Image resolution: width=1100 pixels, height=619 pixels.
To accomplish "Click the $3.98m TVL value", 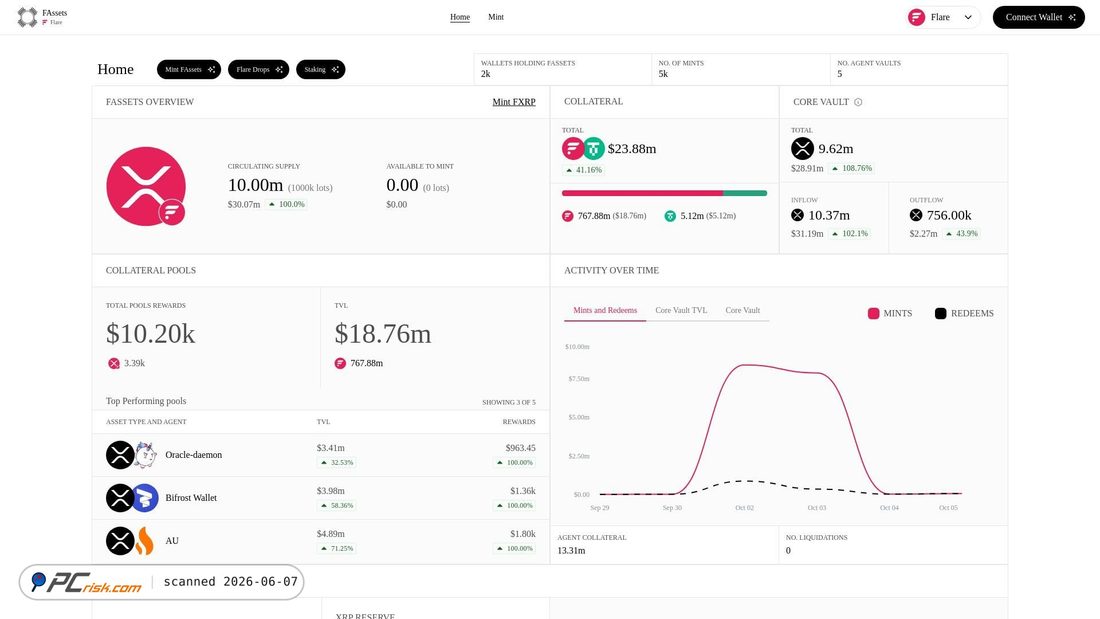I will click(330, 491).
